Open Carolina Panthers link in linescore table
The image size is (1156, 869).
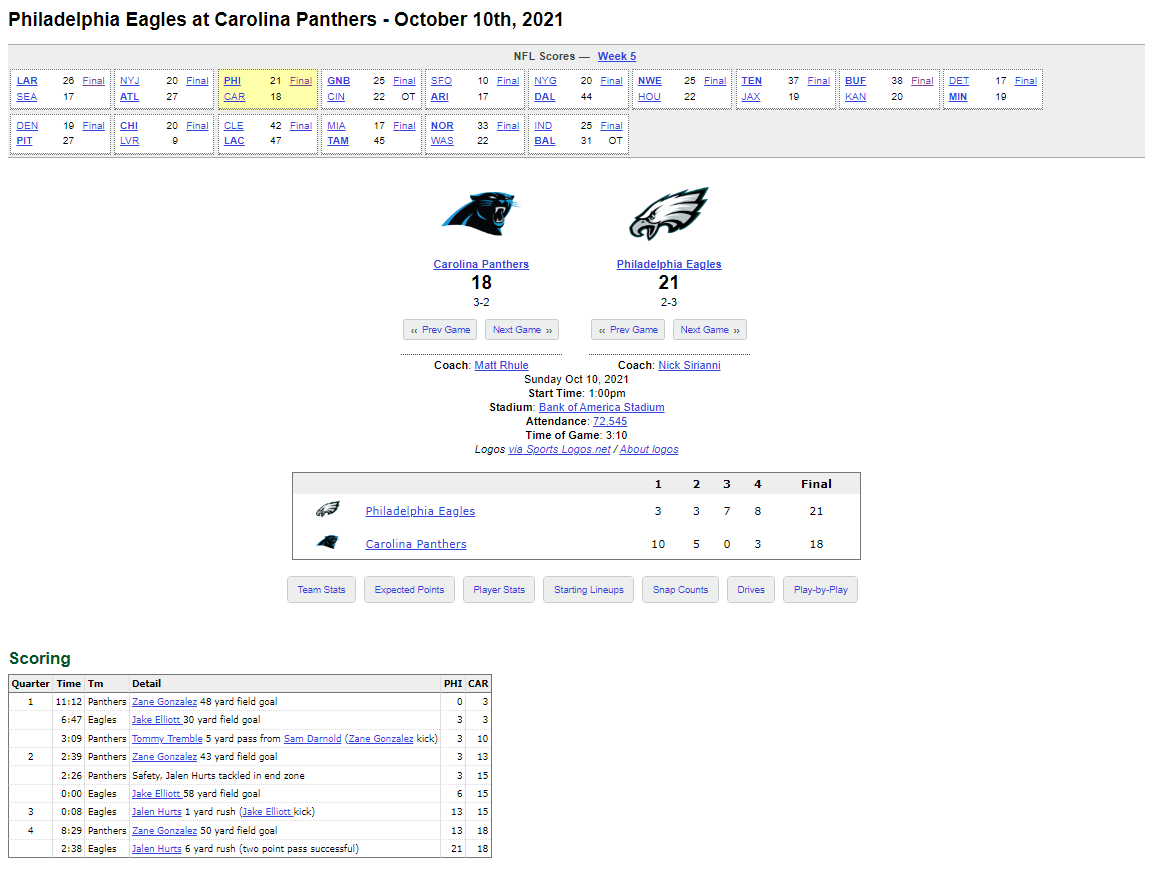[x=416, y=544]
